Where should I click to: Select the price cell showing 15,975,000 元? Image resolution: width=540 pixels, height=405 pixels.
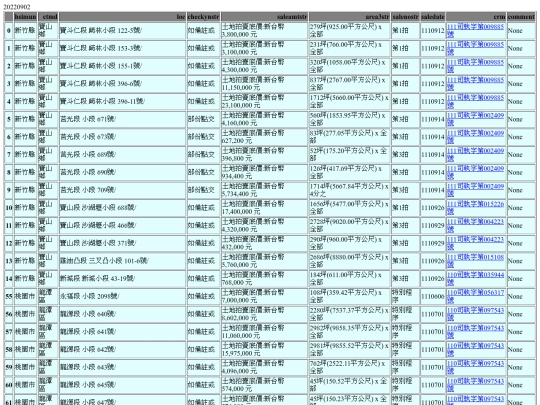pos(264,350)
